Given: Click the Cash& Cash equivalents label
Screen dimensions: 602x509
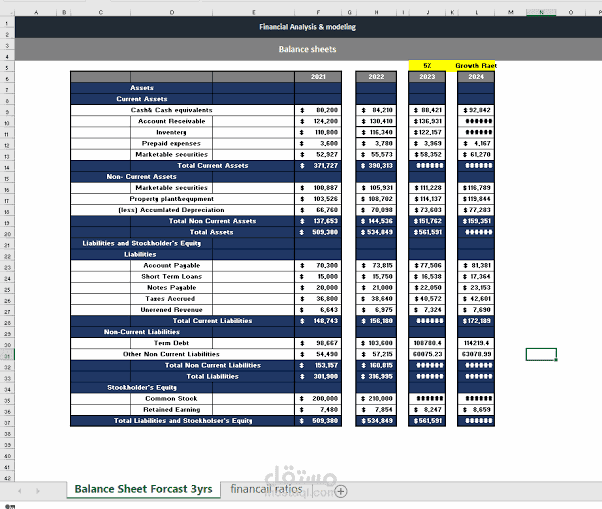Looking at the screenshot, I should coord(171,110).
